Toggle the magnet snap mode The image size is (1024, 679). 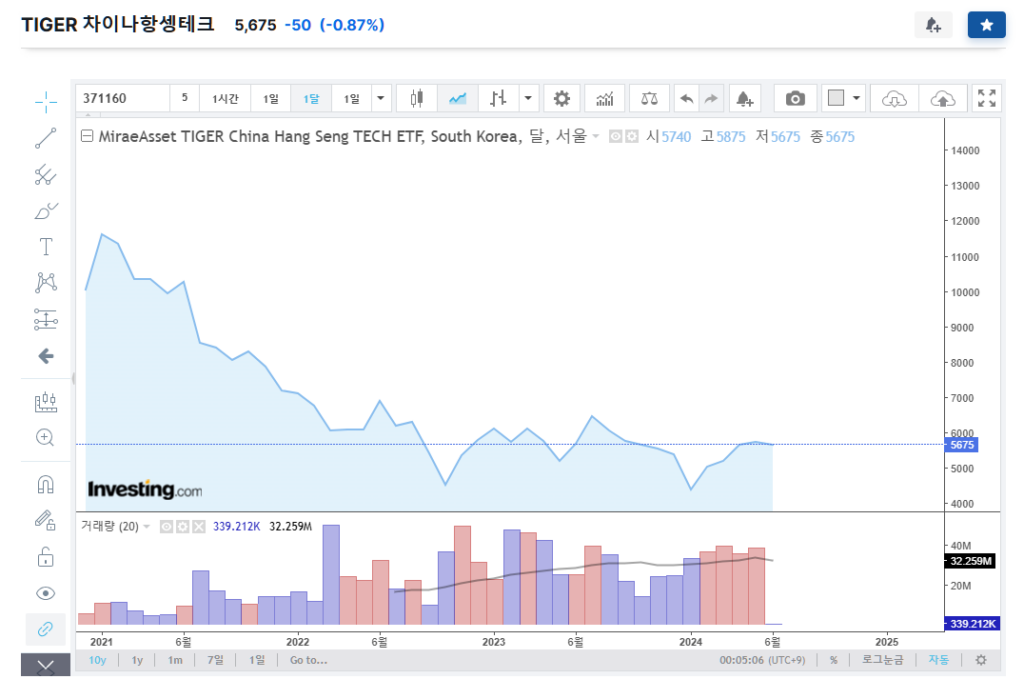(x=46, y=484)
